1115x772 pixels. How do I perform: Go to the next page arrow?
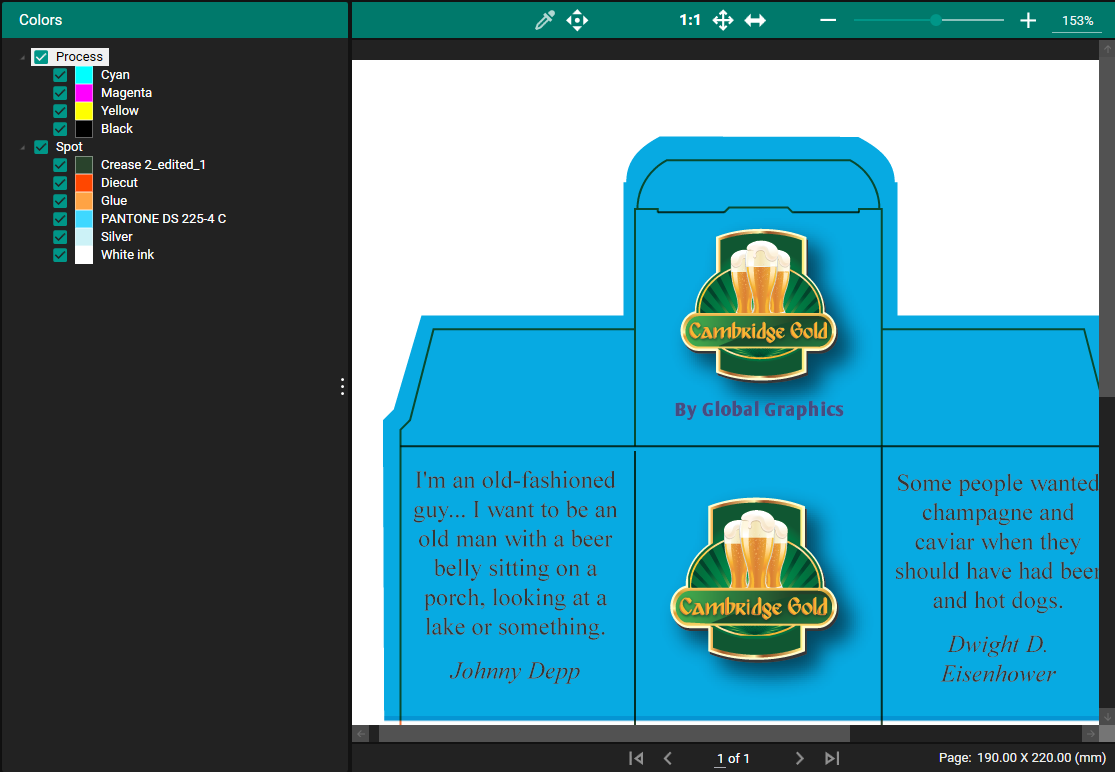tap(799, 758)
